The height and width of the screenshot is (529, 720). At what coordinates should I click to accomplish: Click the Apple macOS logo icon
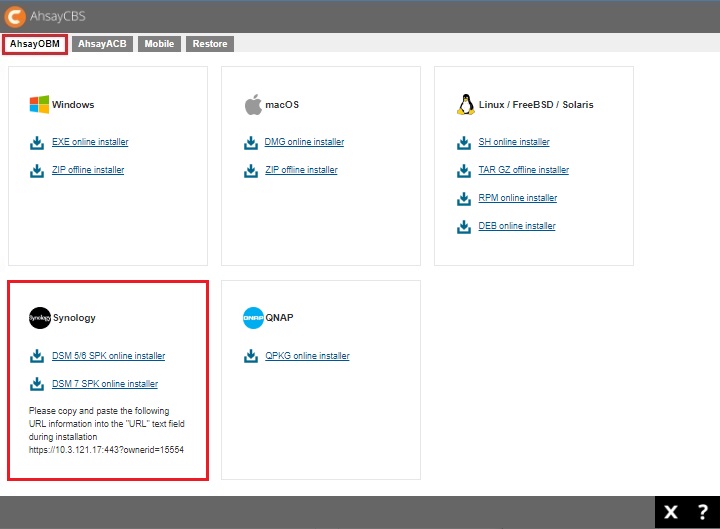[x=252, y=104]
